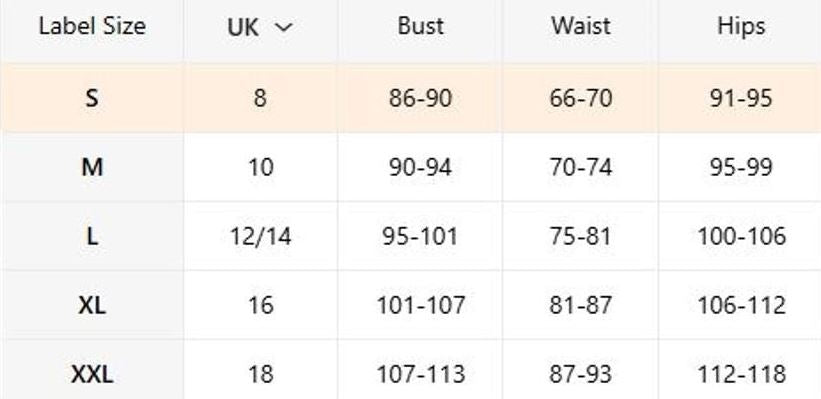Click the Hips column header

[x=740, y=26]
